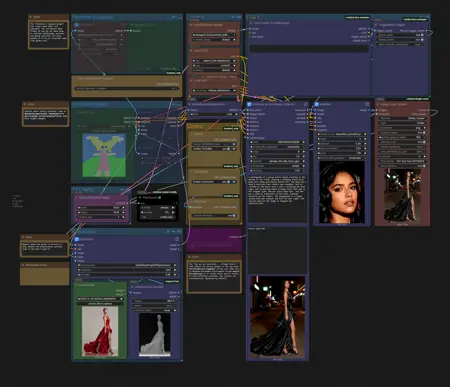Select the woman's portrait preview image

coord(342,192)
